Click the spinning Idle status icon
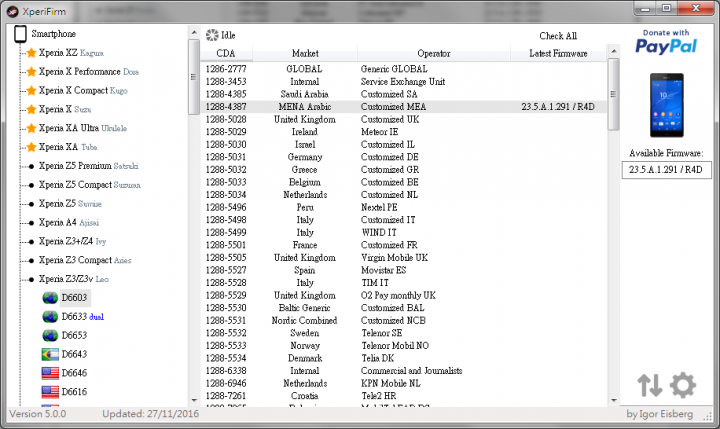The image size is (720, 429). pos(212,35)
